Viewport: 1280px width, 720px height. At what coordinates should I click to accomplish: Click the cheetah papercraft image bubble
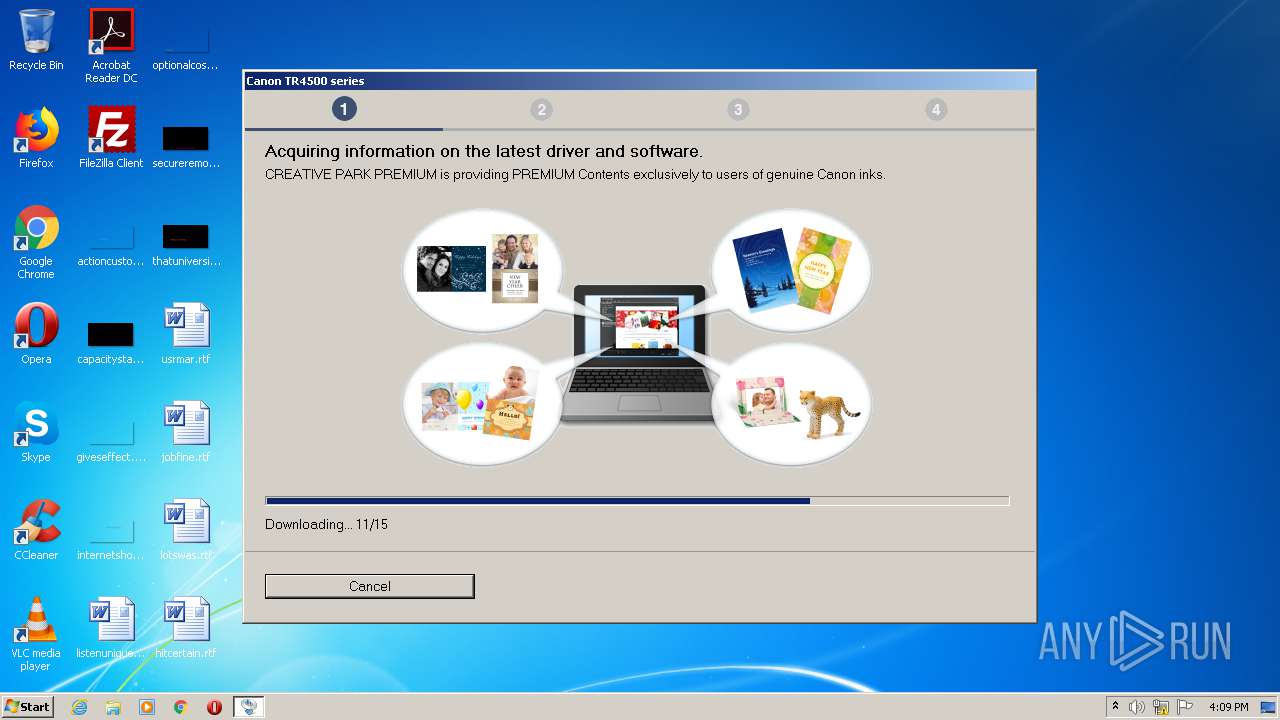791,405
